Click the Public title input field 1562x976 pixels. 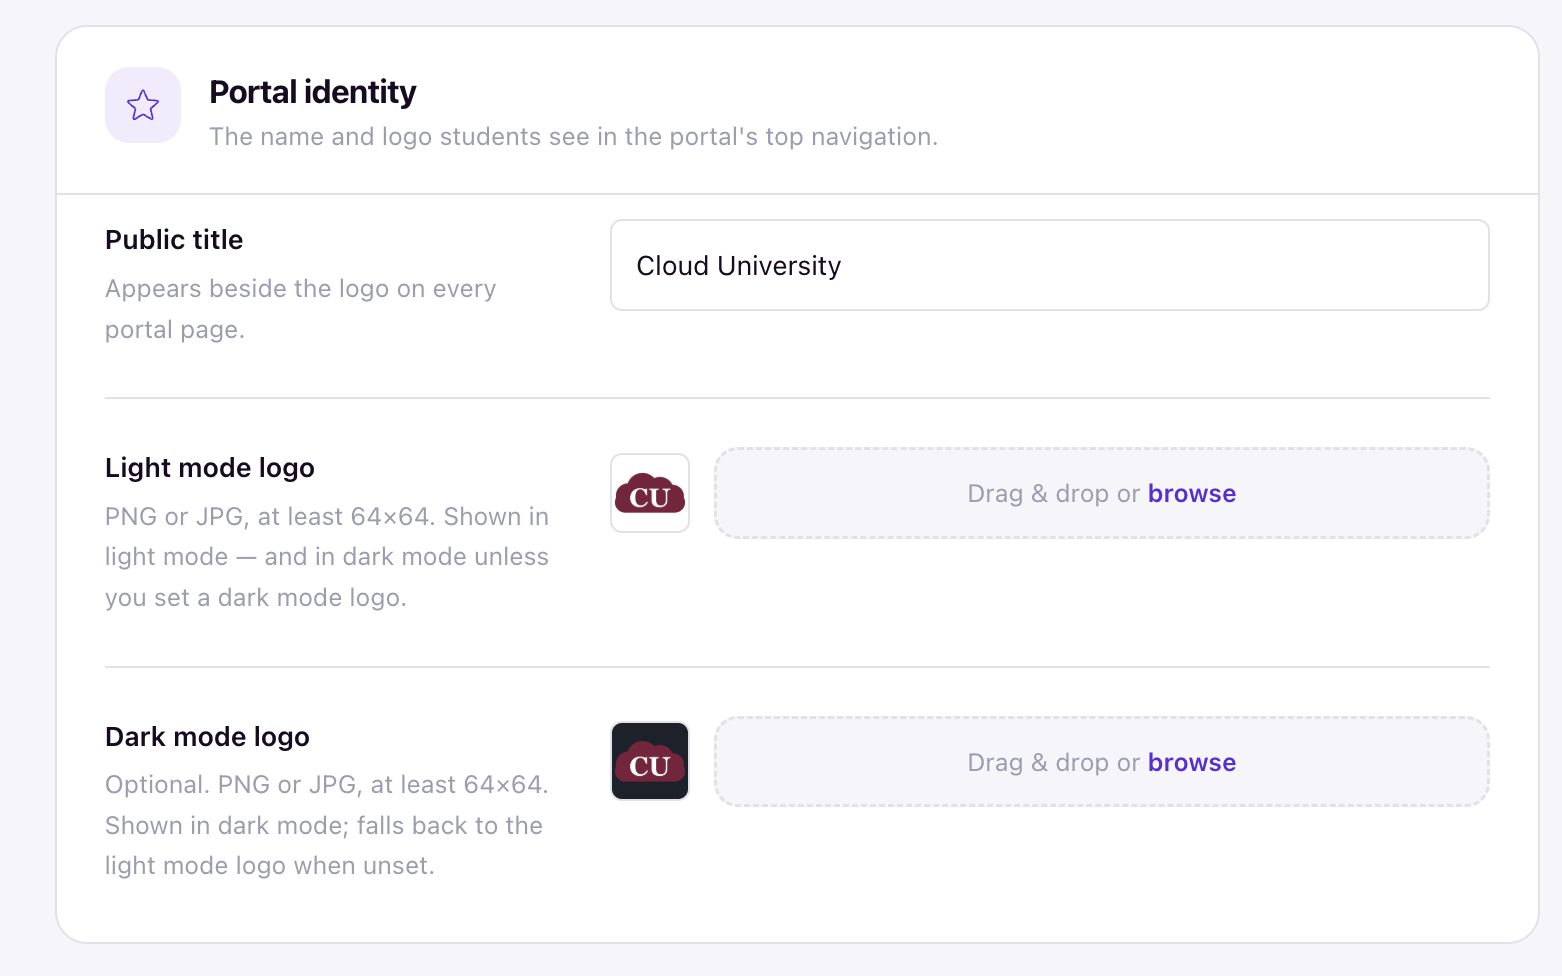point(1050,265)
